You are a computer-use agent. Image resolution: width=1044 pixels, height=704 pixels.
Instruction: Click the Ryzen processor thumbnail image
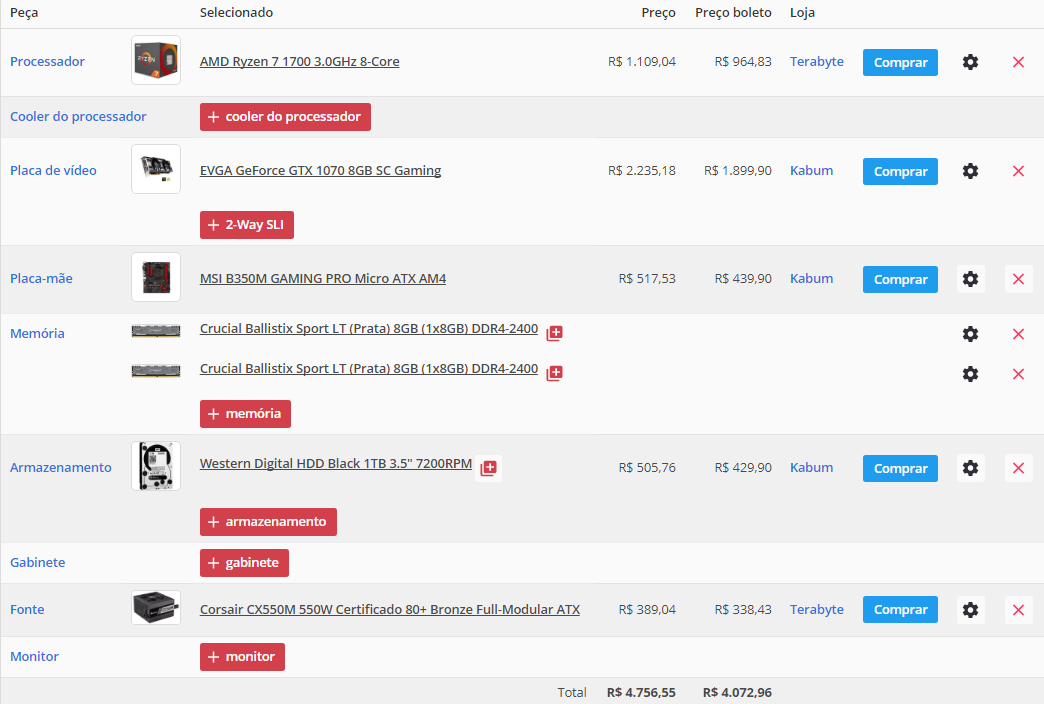pos(156,60)
